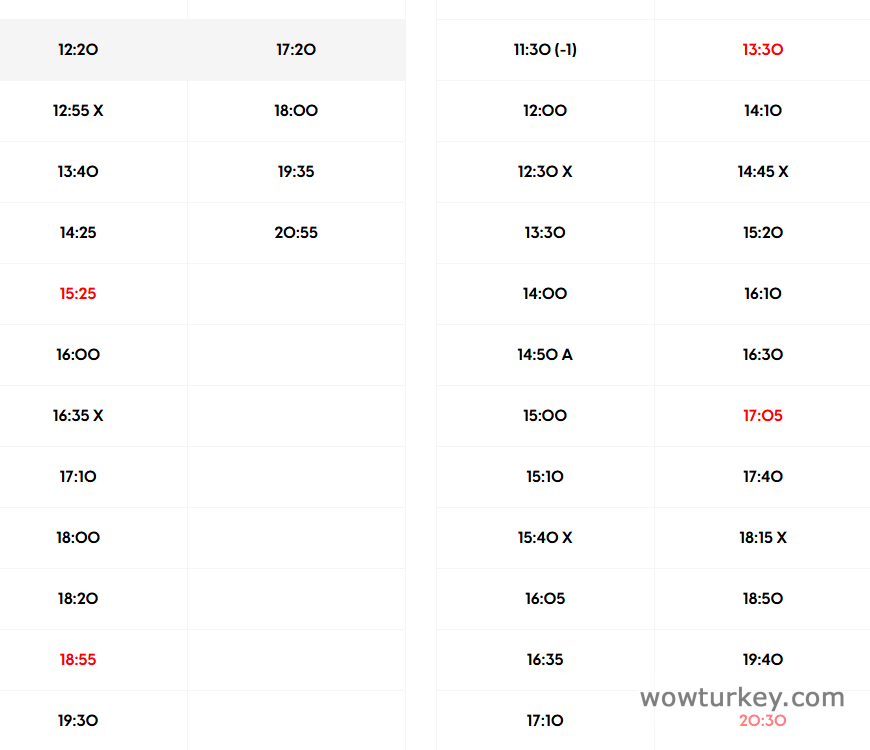Click the 12:20 time in the highlighted row
The width and height of the screenshot is (870, 750).
click(x=78, y=50)
